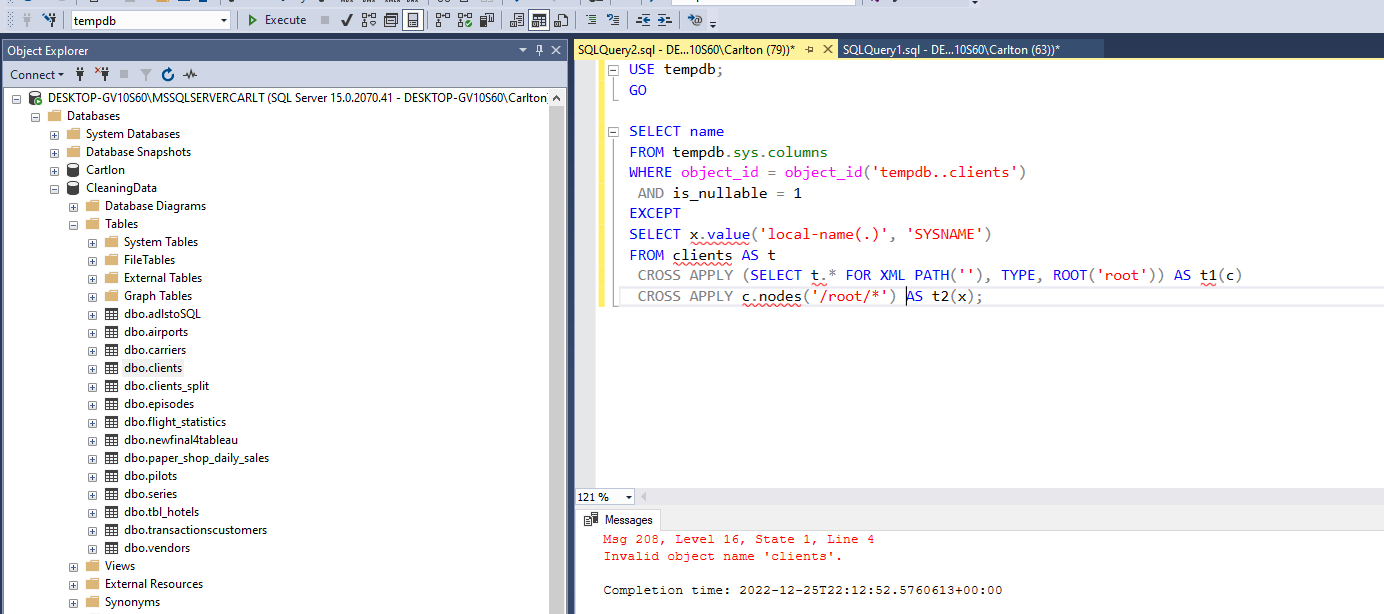Switch output to Results to Text

pos(516,20)
